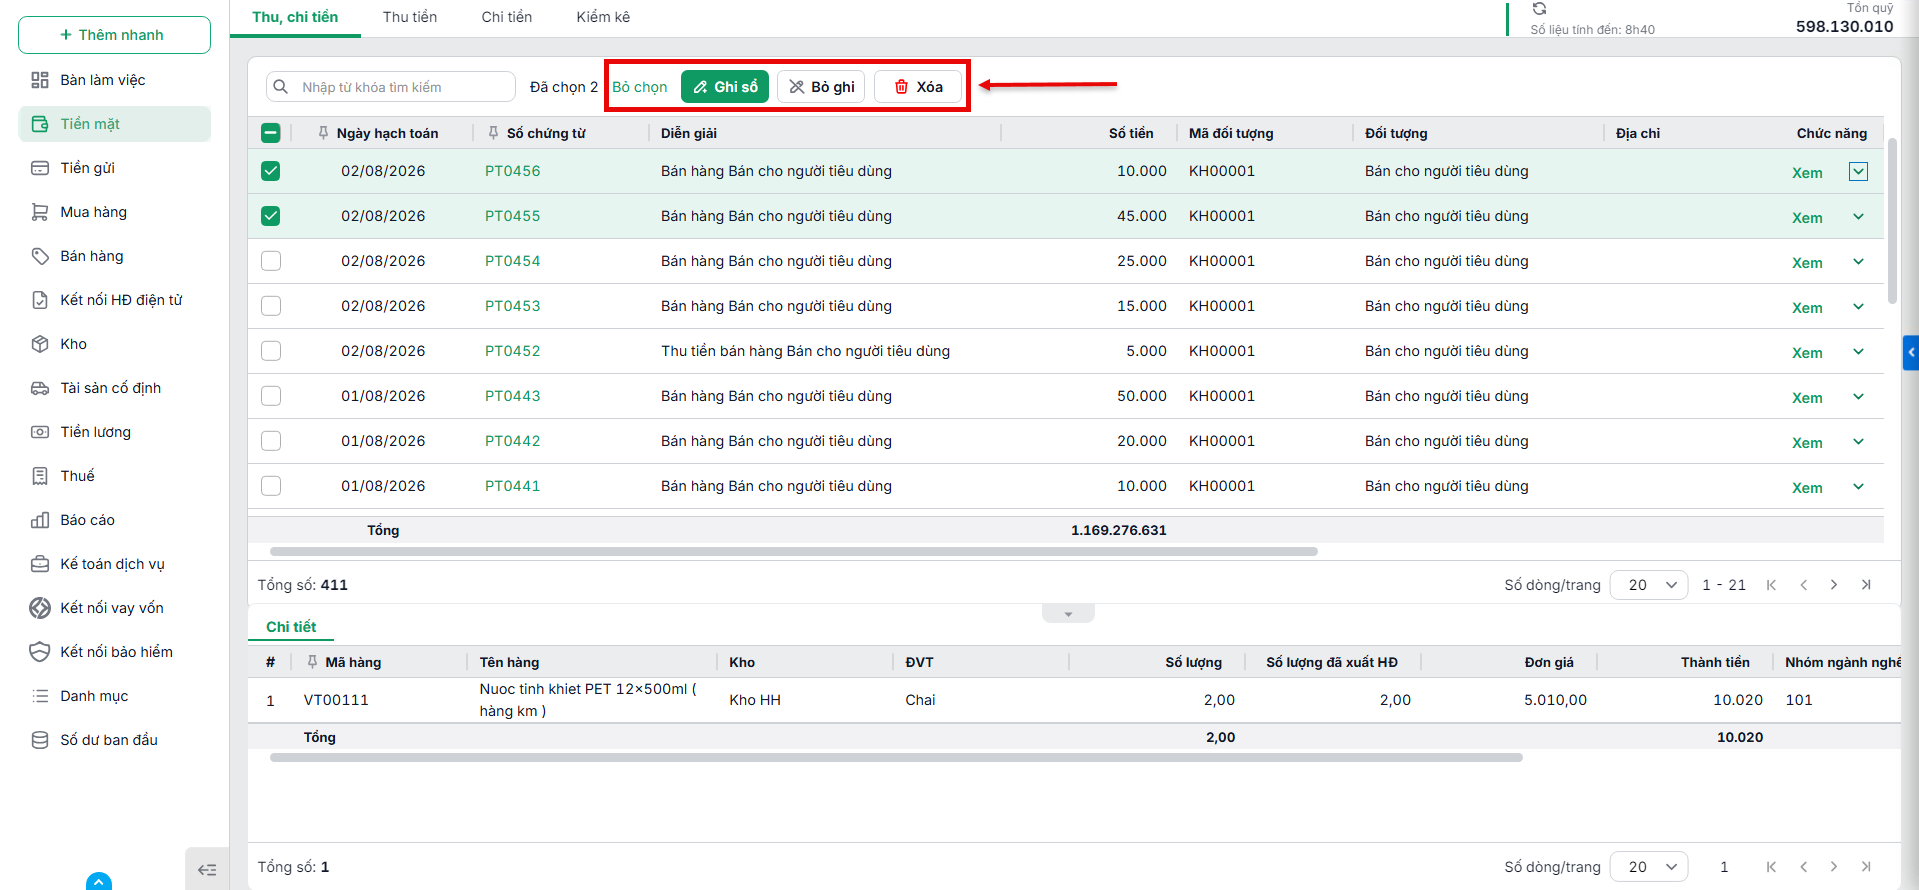Open the action dropdown for row PT0442
The image size is (1919, 890).
[1858, 442]
